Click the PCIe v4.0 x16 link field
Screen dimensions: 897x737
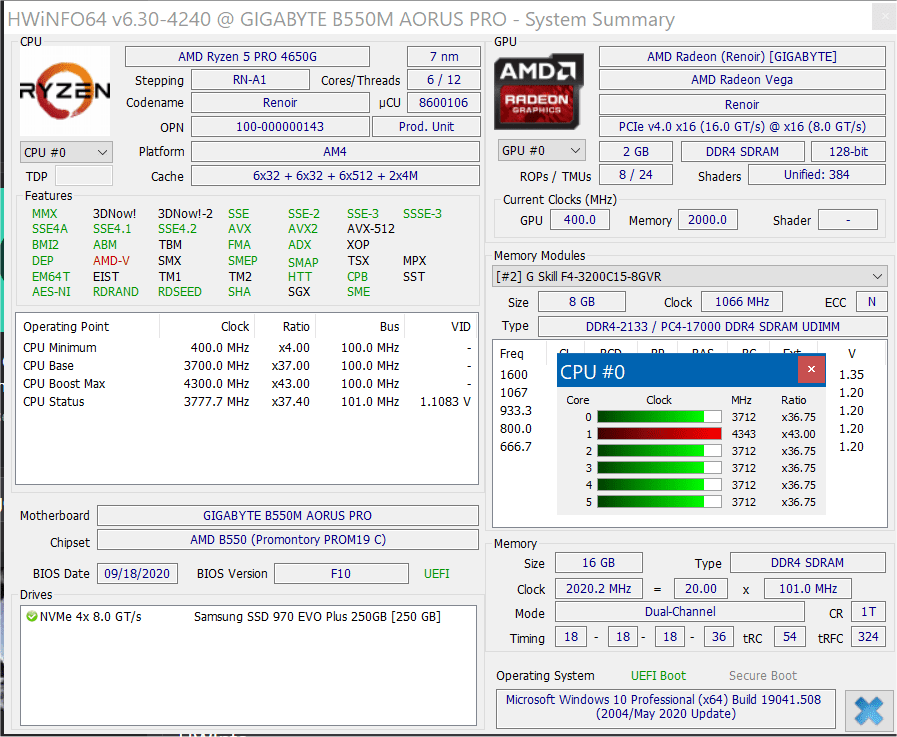point(742,126)
